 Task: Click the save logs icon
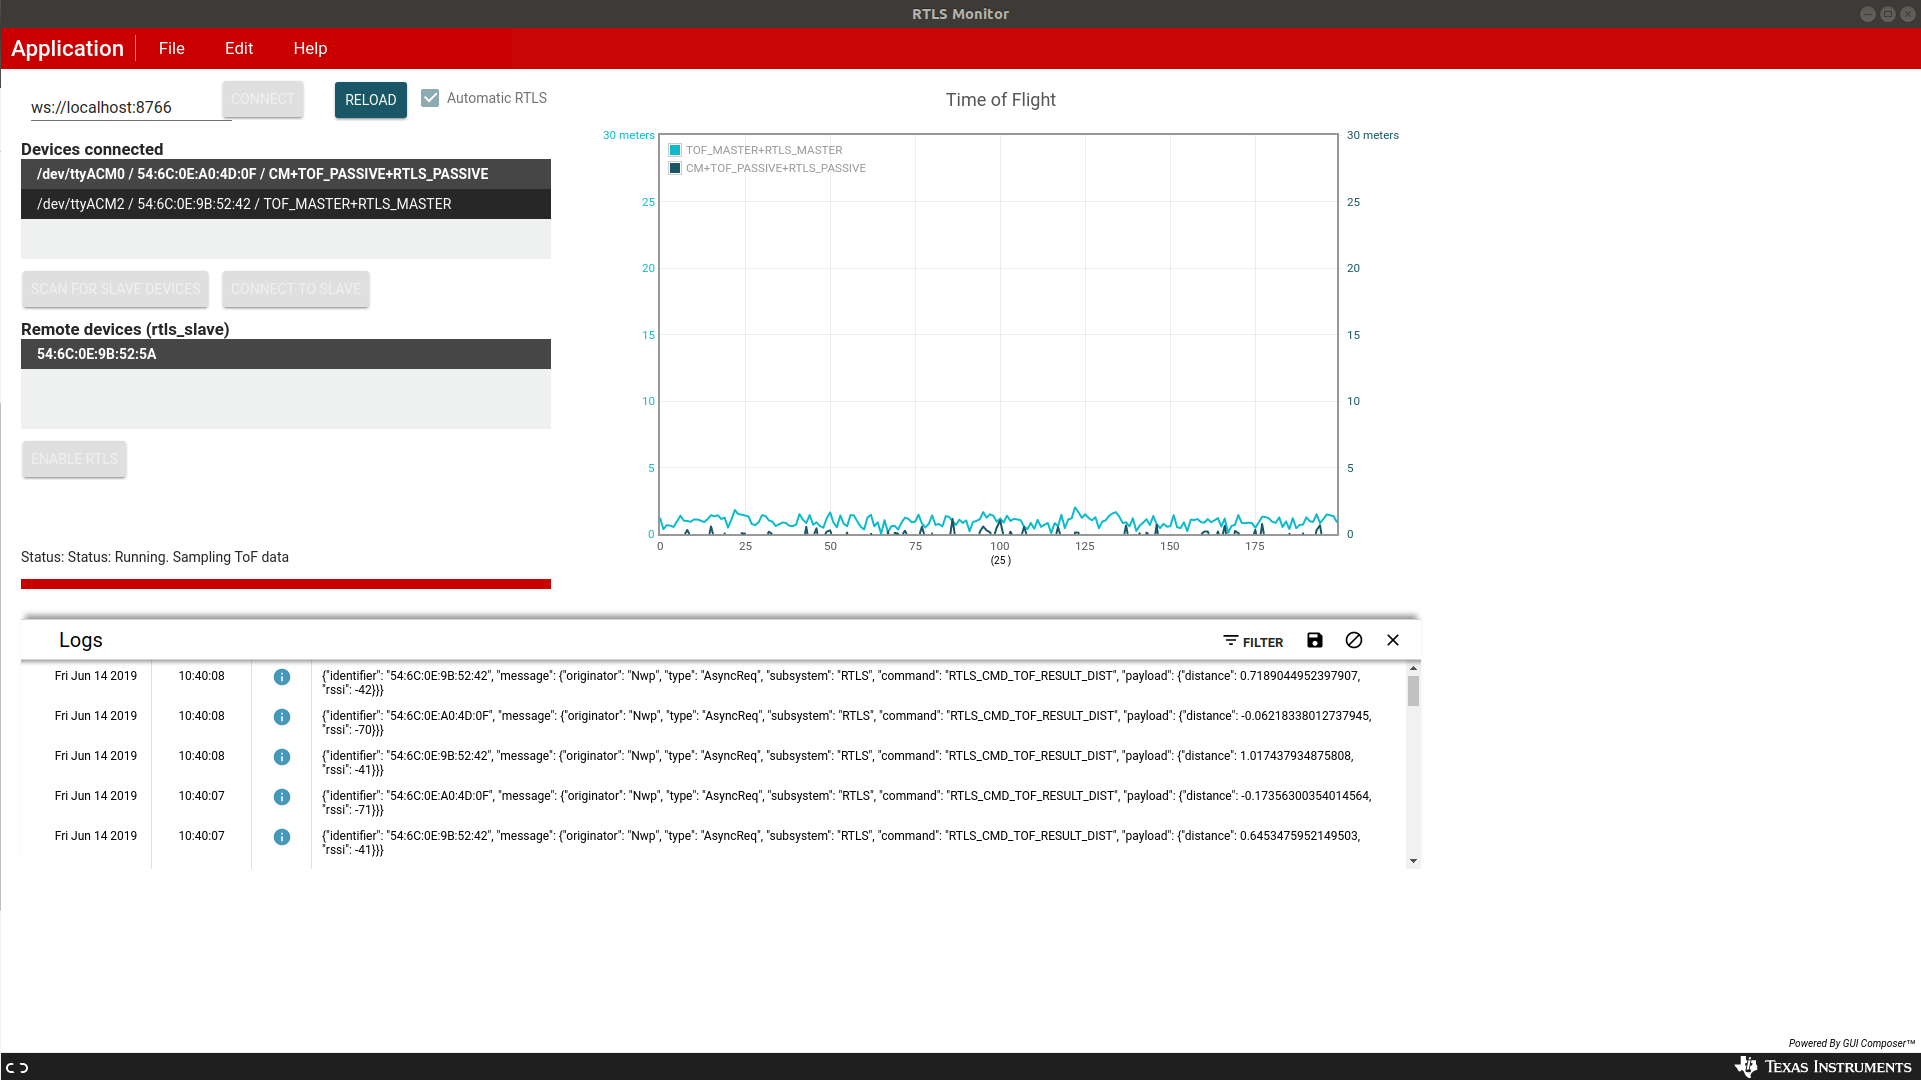(x=1315, y=641)
